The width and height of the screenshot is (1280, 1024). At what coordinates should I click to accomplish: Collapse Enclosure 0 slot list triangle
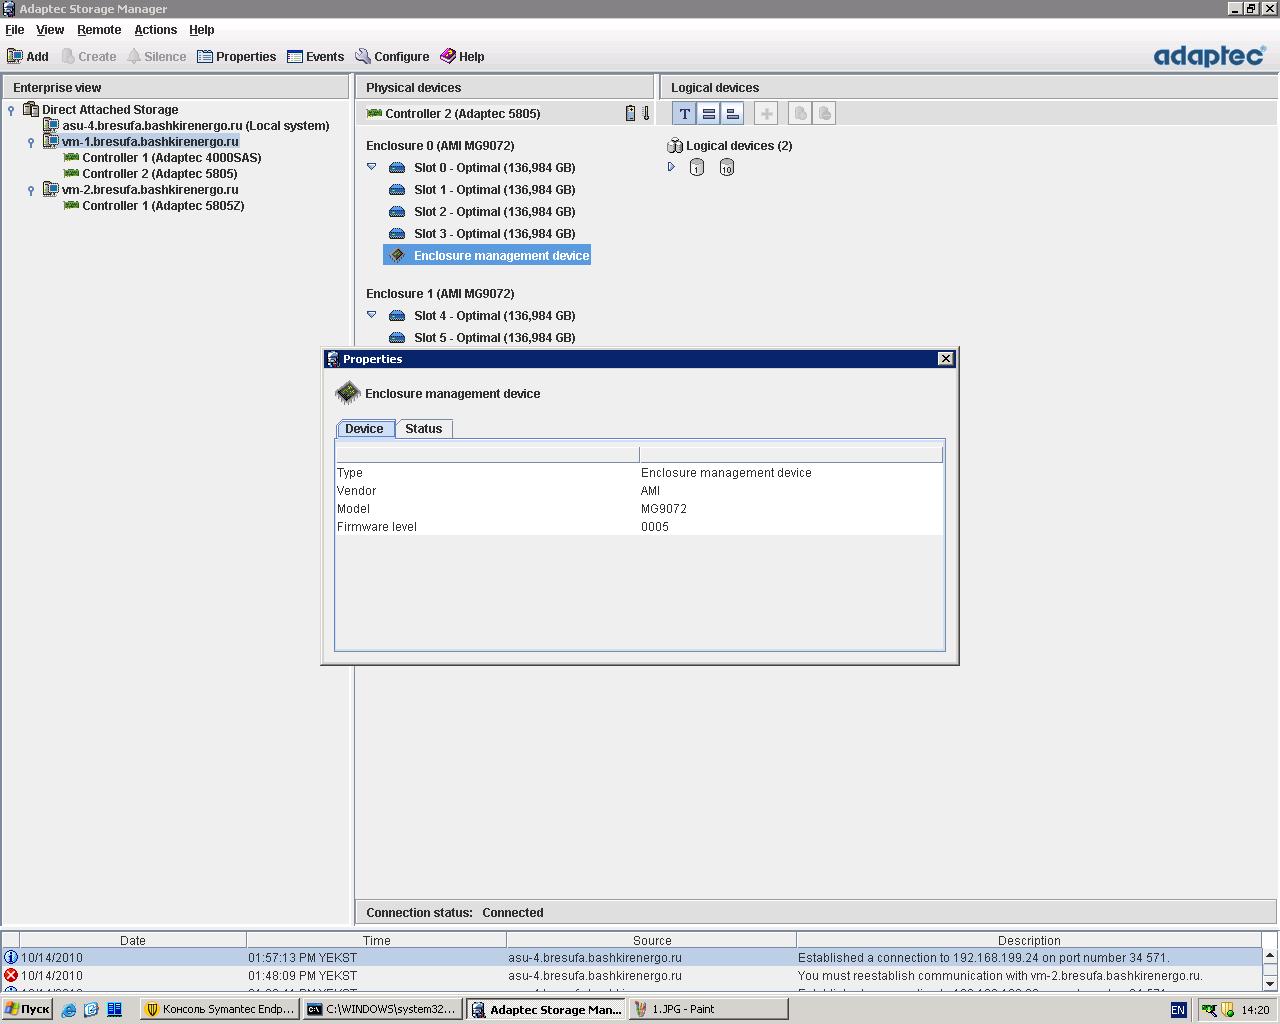[x=372, y=167]
